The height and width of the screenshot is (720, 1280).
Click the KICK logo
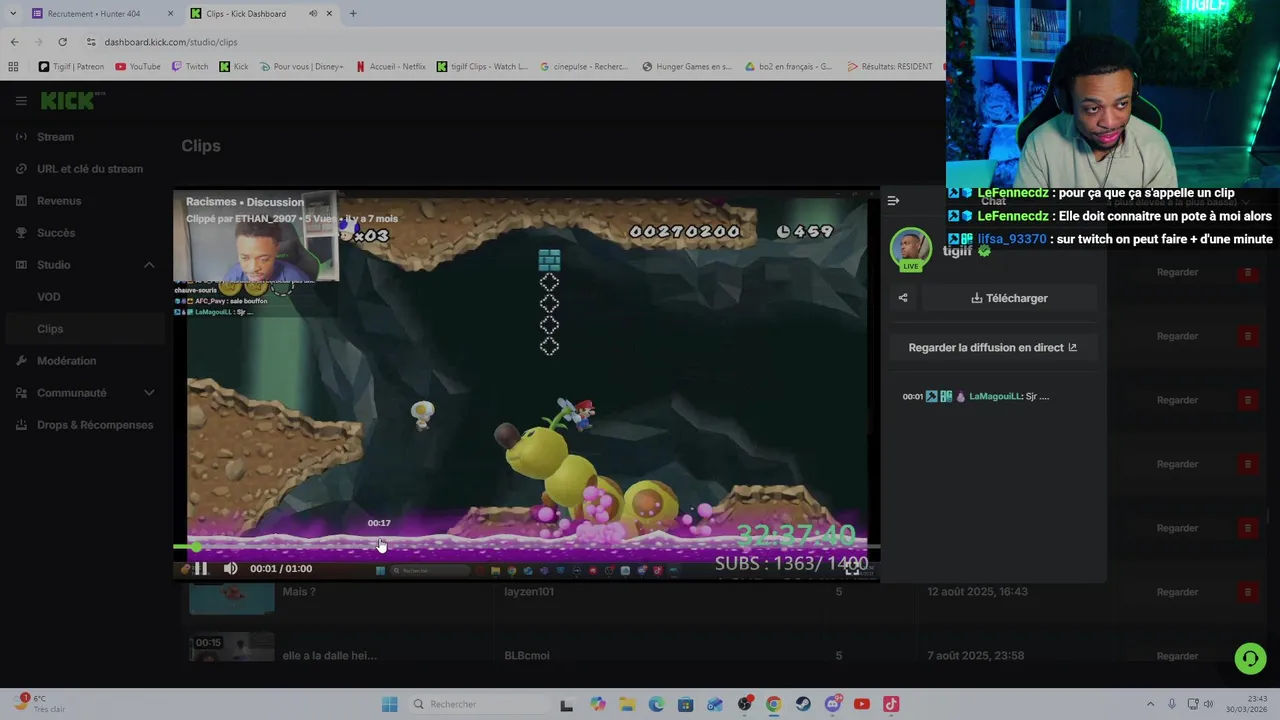pyautogui.click(x=72, y=101)
